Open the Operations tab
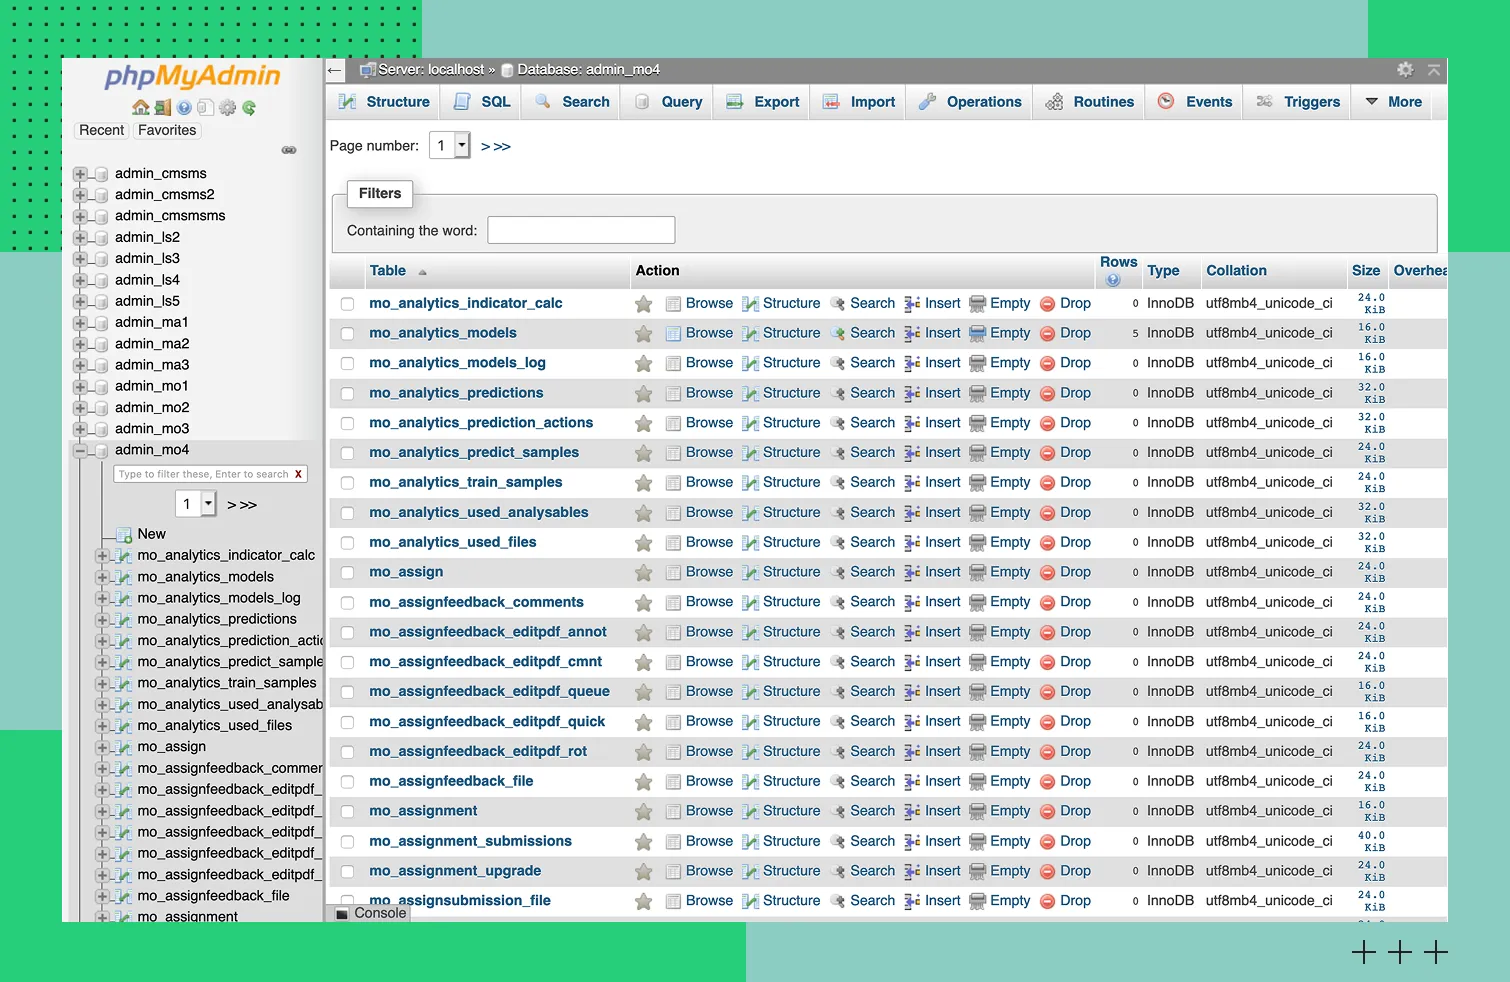This screenshot has width=1510, height=982. point(970,102)
